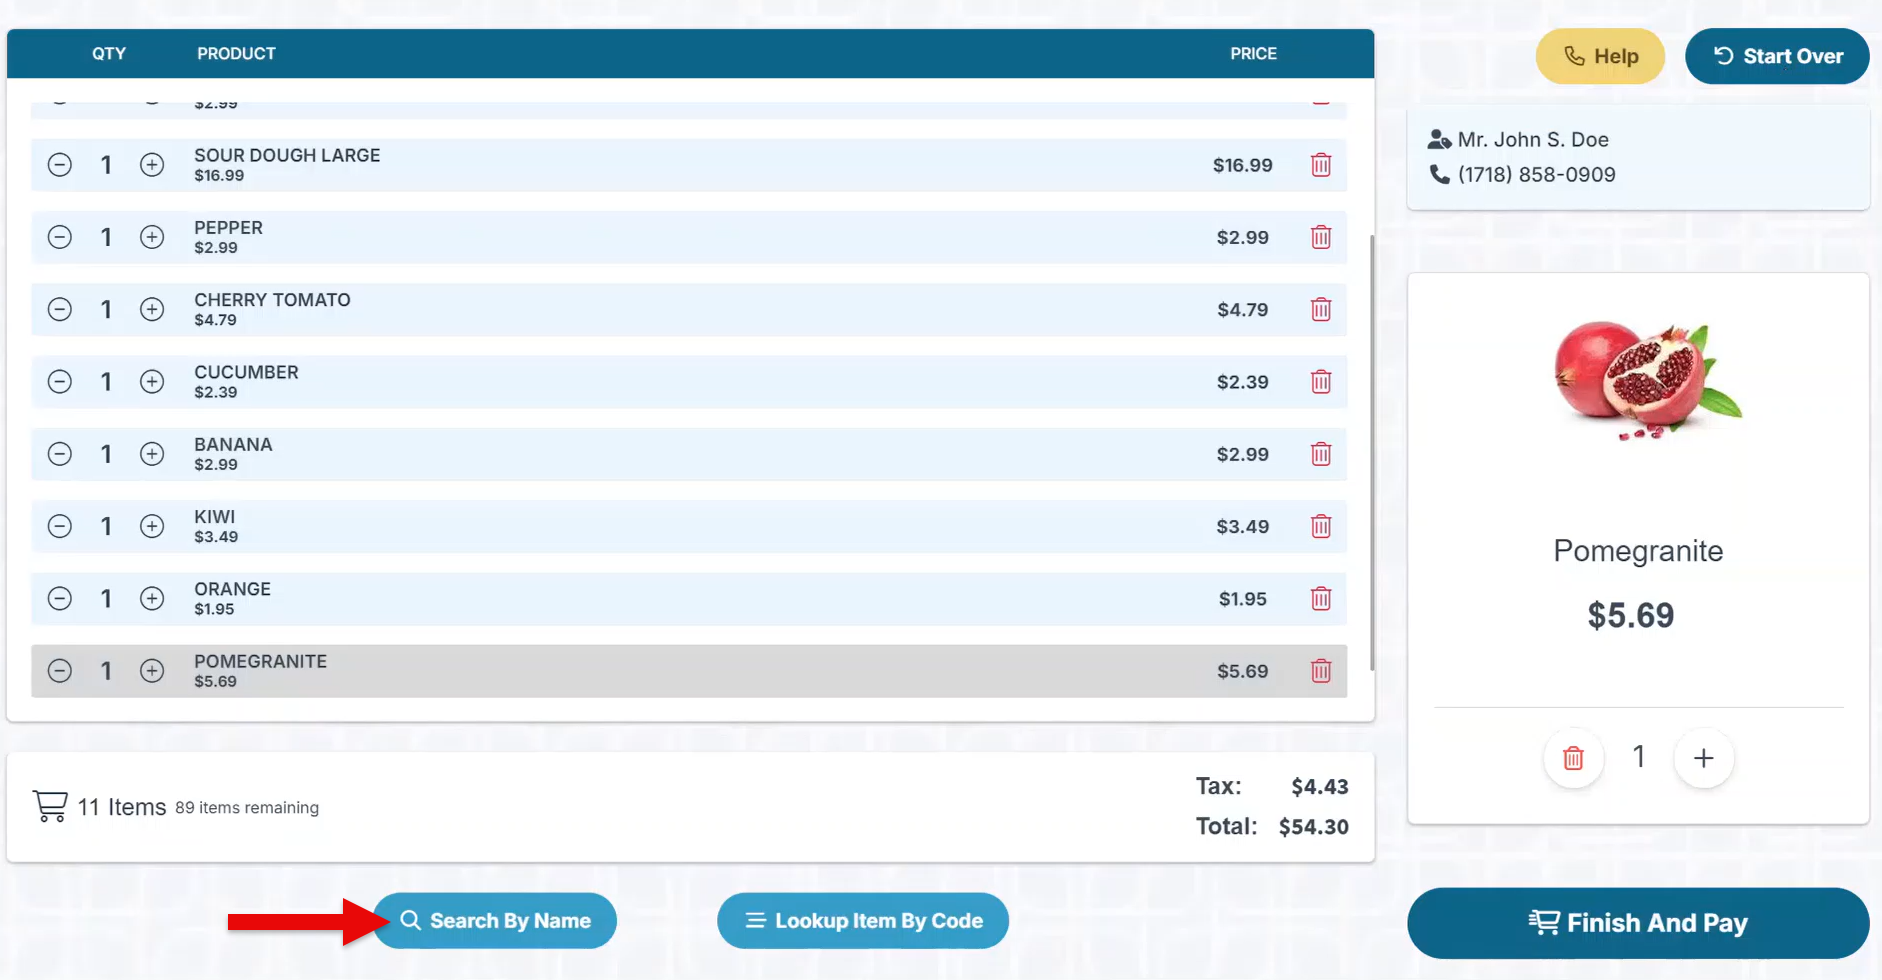
Task: Remove Pepper using its trash icon
Action: point(1321,237)
